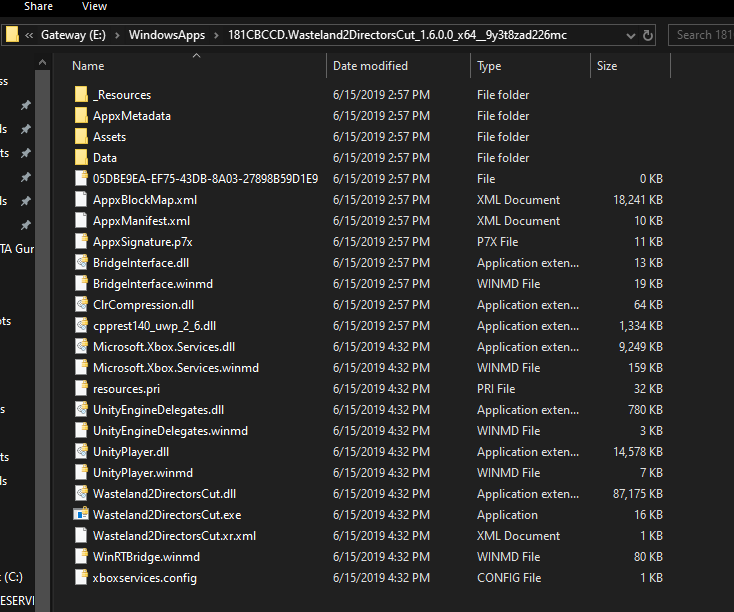Open the Share ribbon tab
The height and width of the screenshot is (612, 734).
click(x=38, y=7)
